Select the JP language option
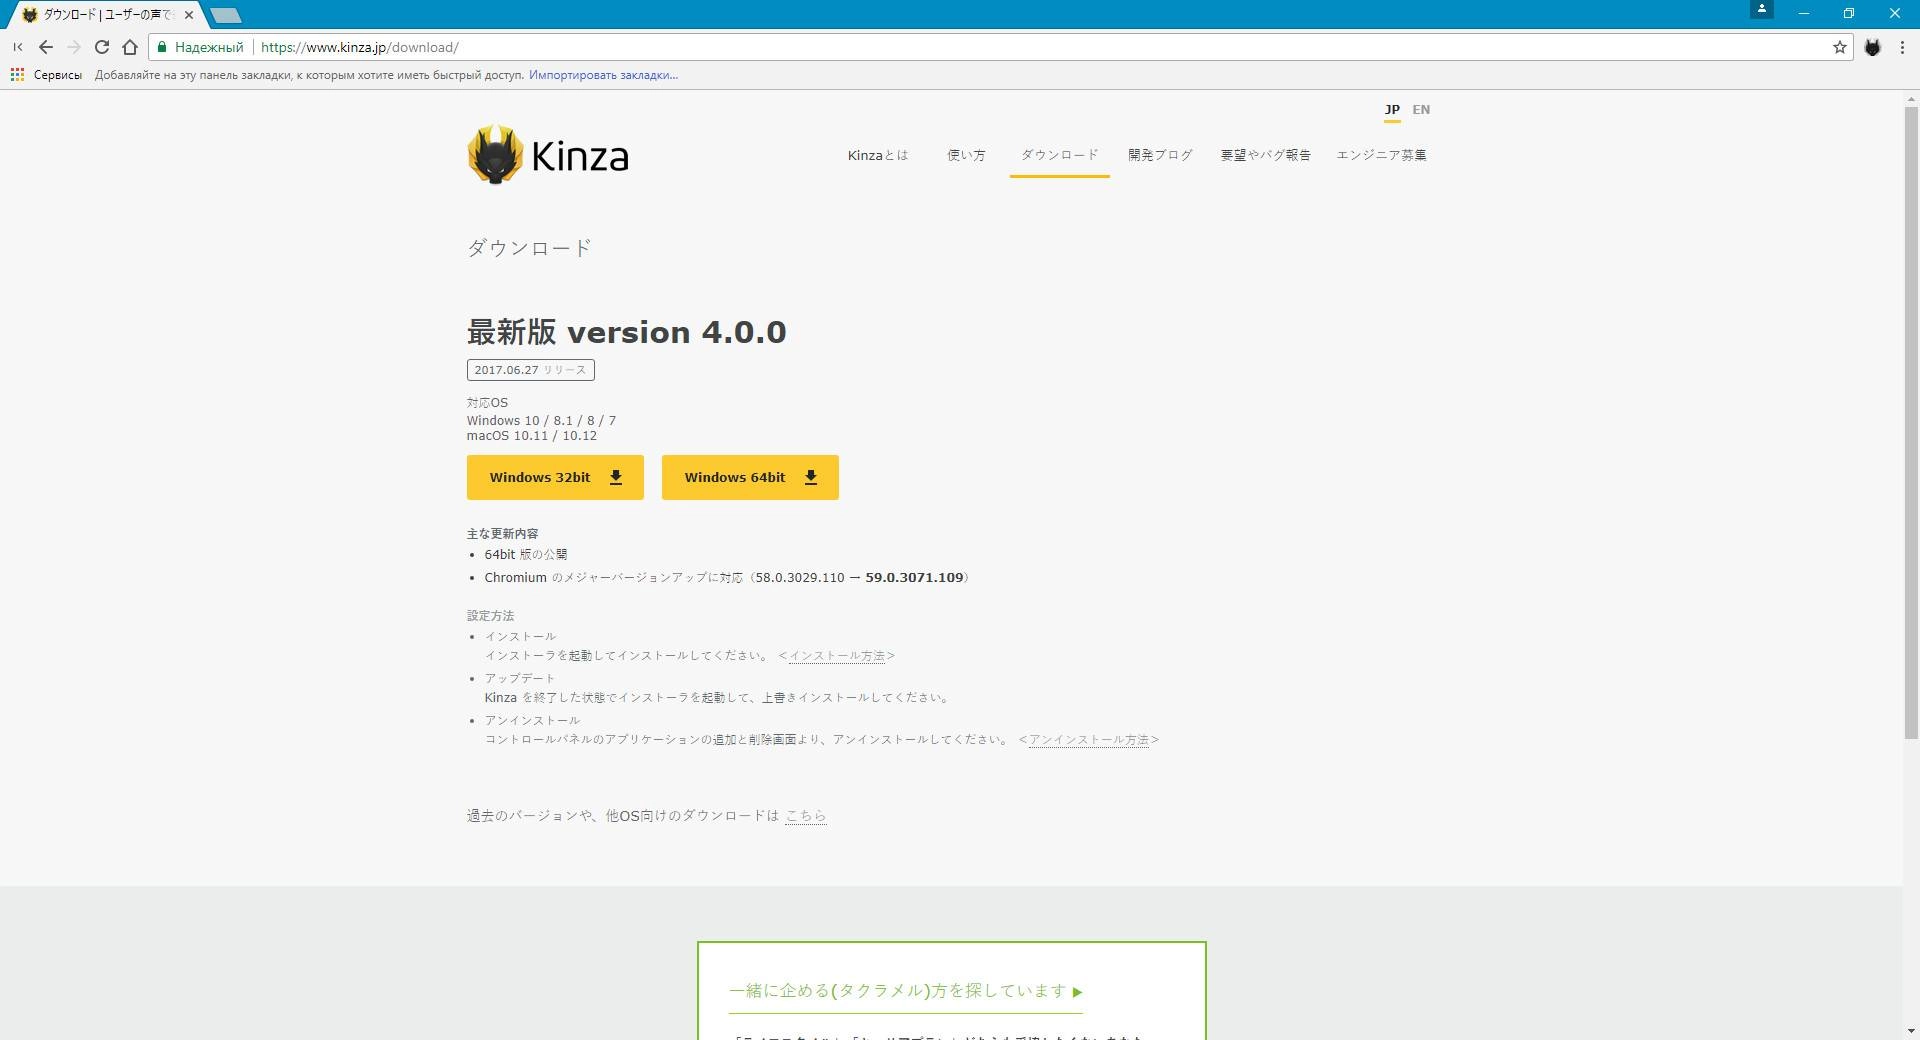Screen dimensions: 1920x1040 pos(1392,110)
